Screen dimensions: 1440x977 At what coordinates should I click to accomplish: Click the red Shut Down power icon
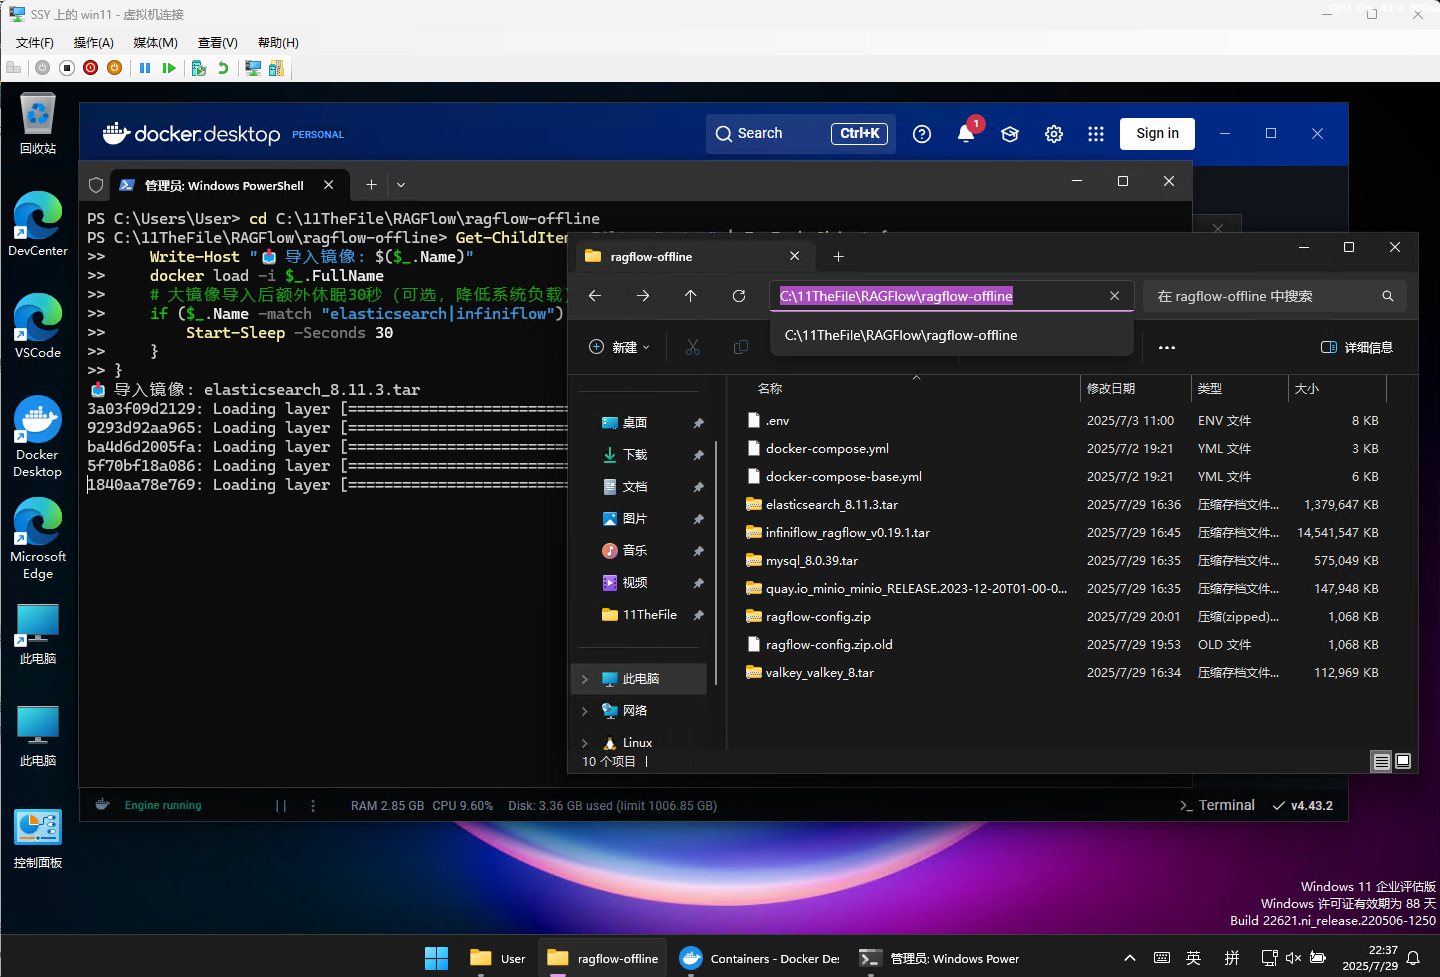(x=91, y=68)
